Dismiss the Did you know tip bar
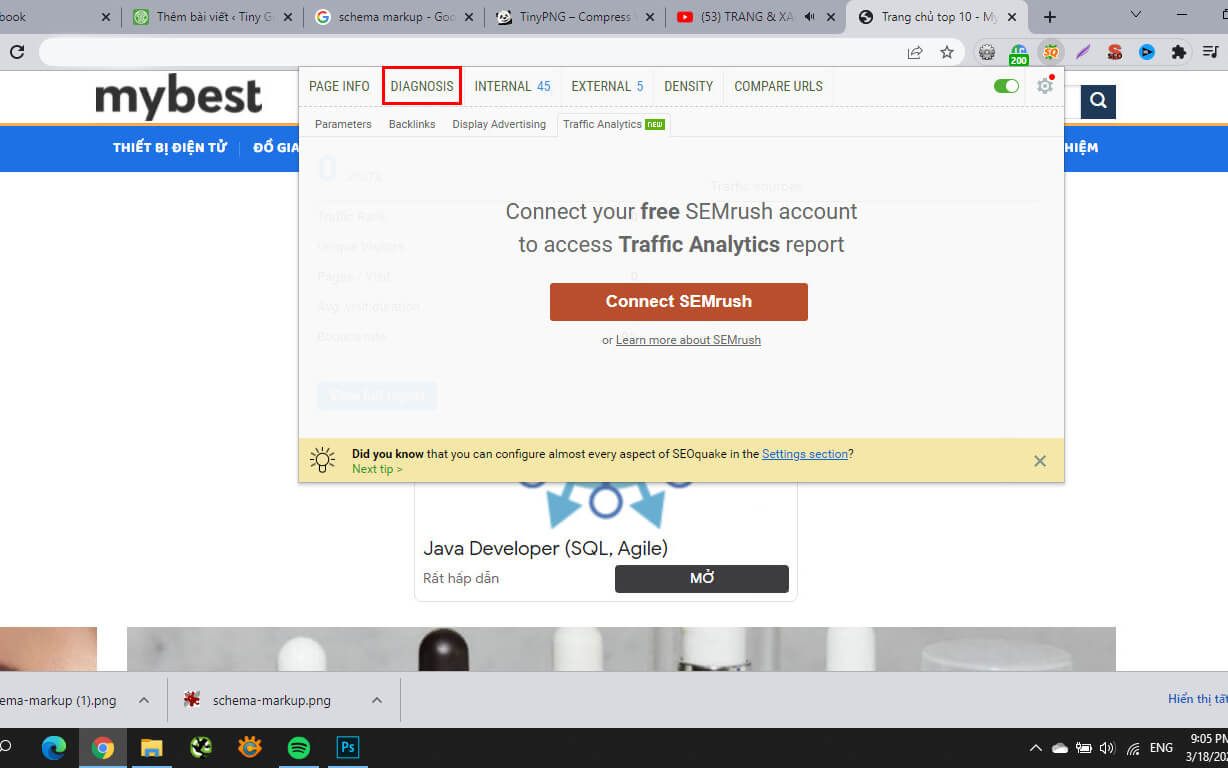 click(x=1040, y=461)
